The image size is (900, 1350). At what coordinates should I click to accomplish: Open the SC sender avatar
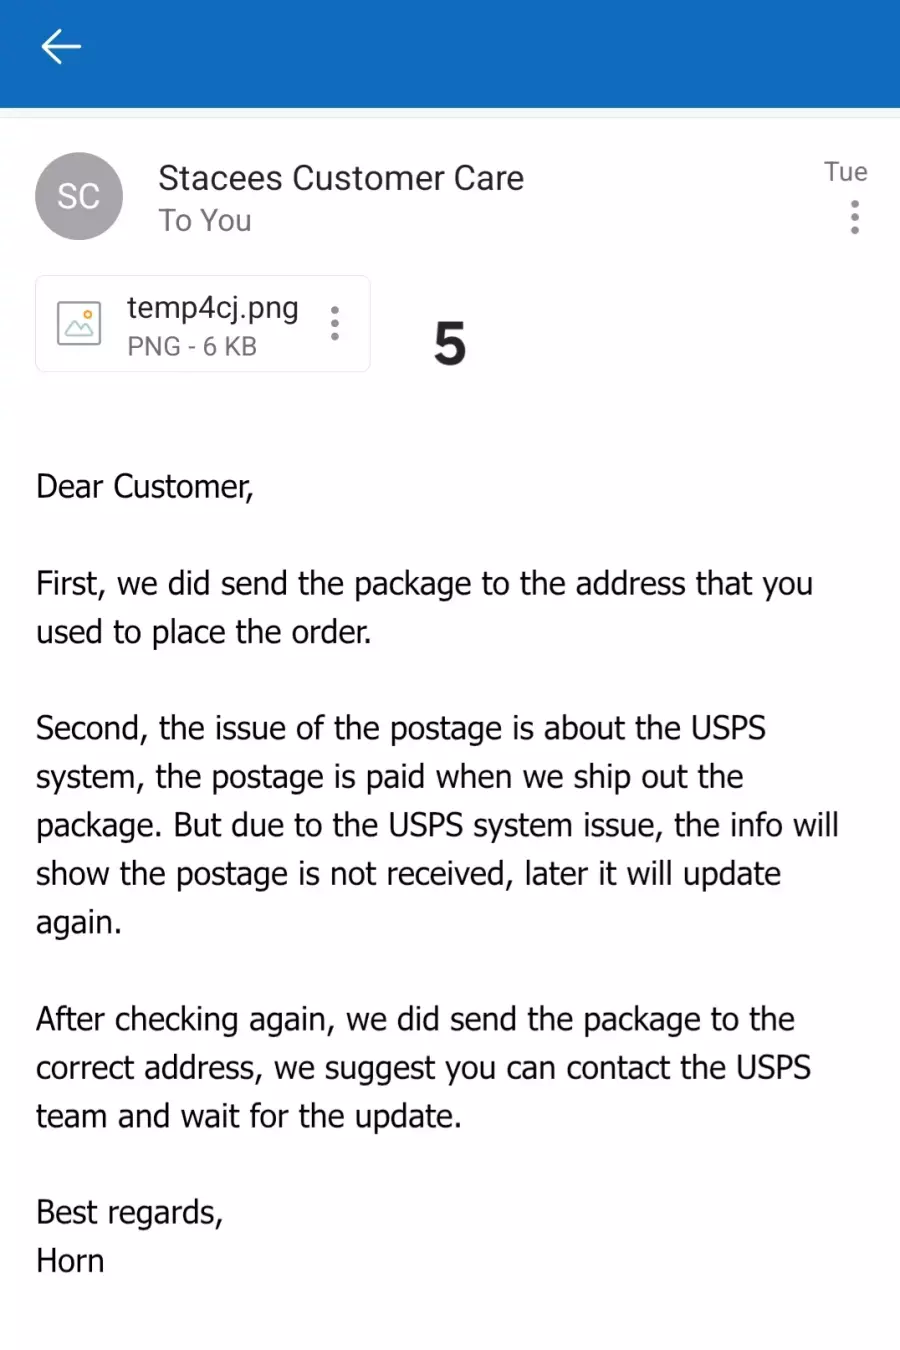point(79,196)
